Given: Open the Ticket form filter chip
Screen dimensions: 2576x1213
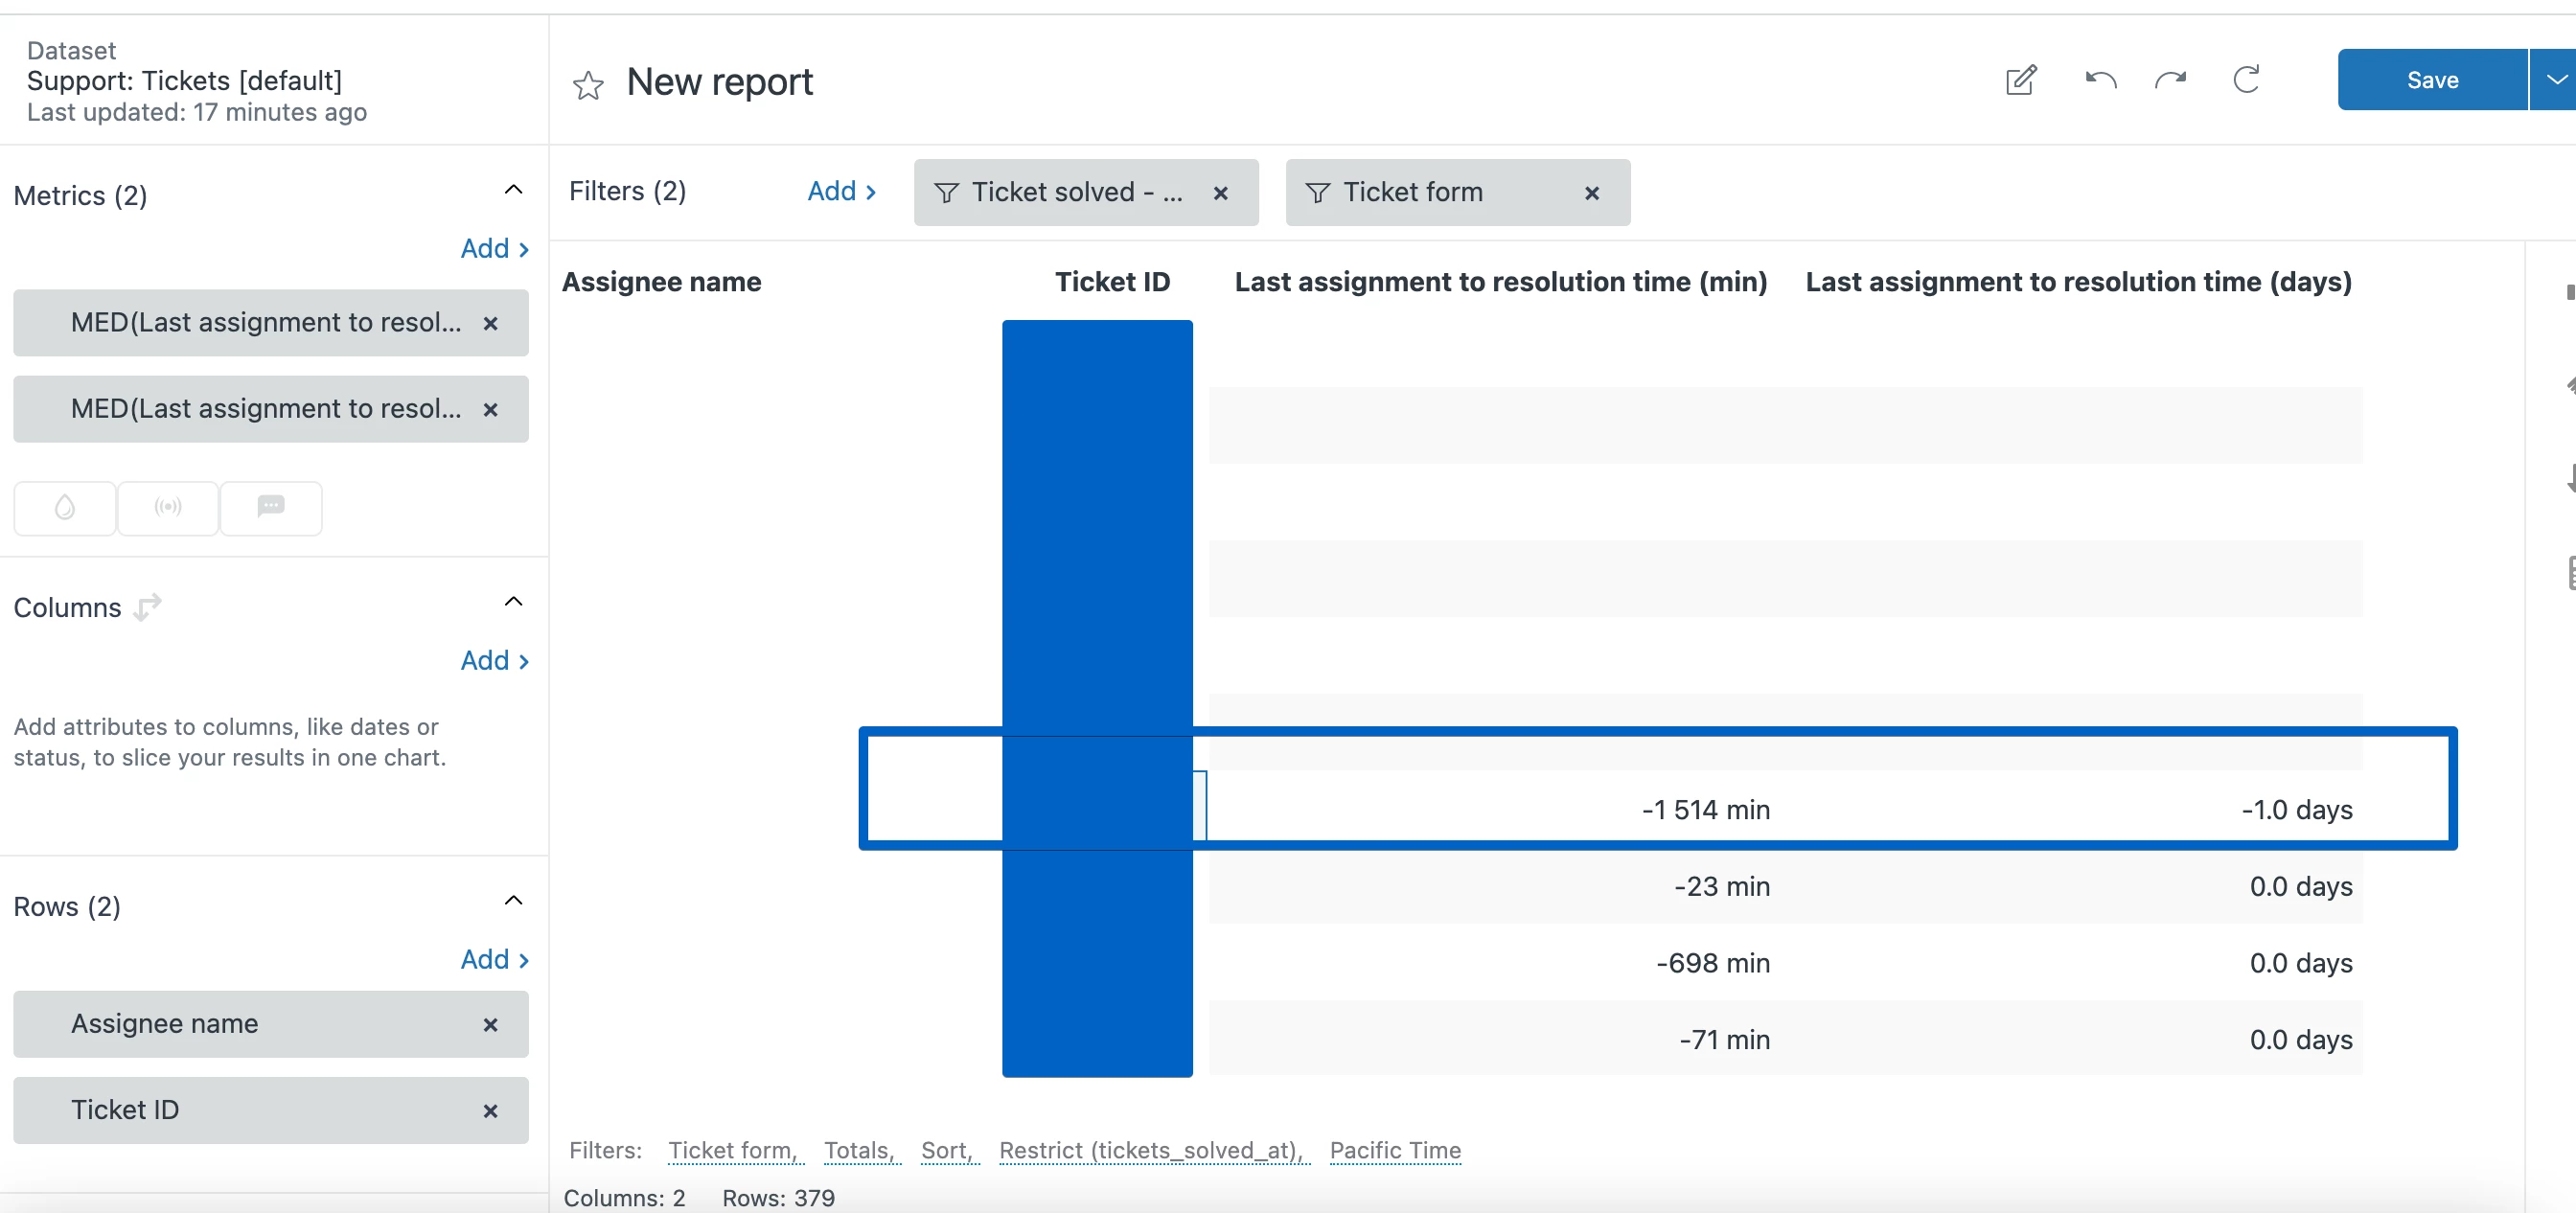Looking at the screenshot, I should pyautogui.click(x=1412, y=192).
